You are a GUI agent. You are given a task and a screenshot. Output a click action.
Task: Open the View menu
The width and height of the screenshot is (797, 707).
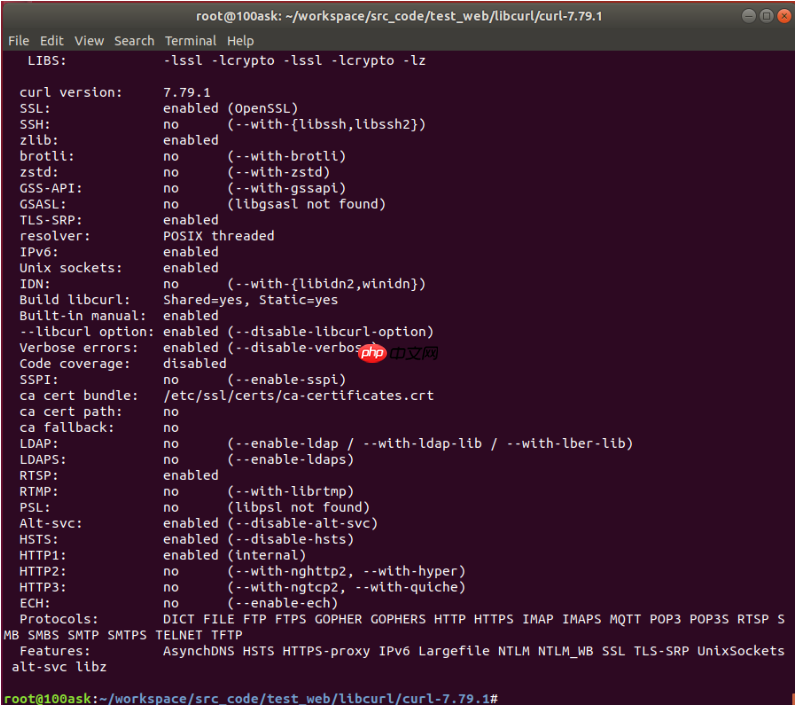(x=89, y=41)
